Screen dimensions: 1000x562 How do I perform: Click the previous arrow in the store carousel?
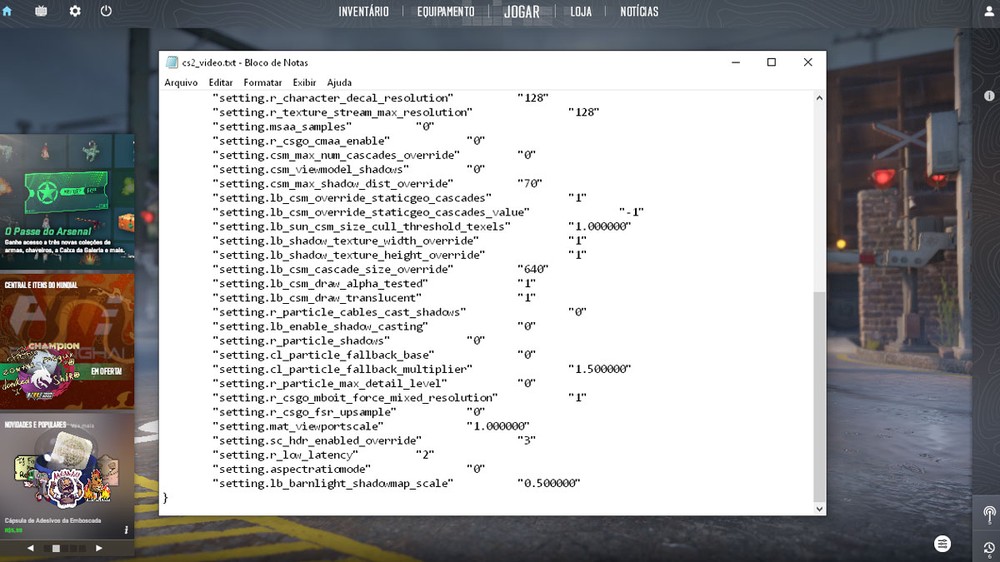[31, 548]
